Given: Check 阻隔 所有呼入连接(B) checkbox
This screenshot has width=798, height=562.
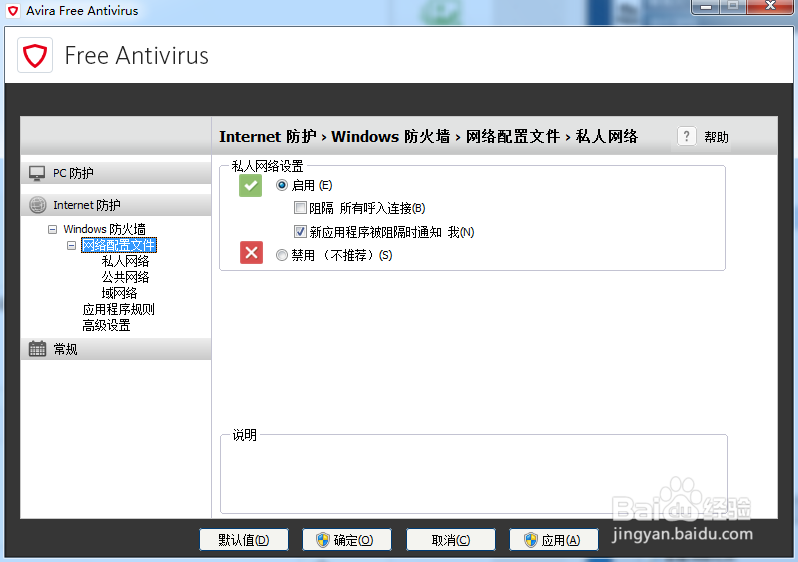Looking at the screenshot, I should (300, 208).
